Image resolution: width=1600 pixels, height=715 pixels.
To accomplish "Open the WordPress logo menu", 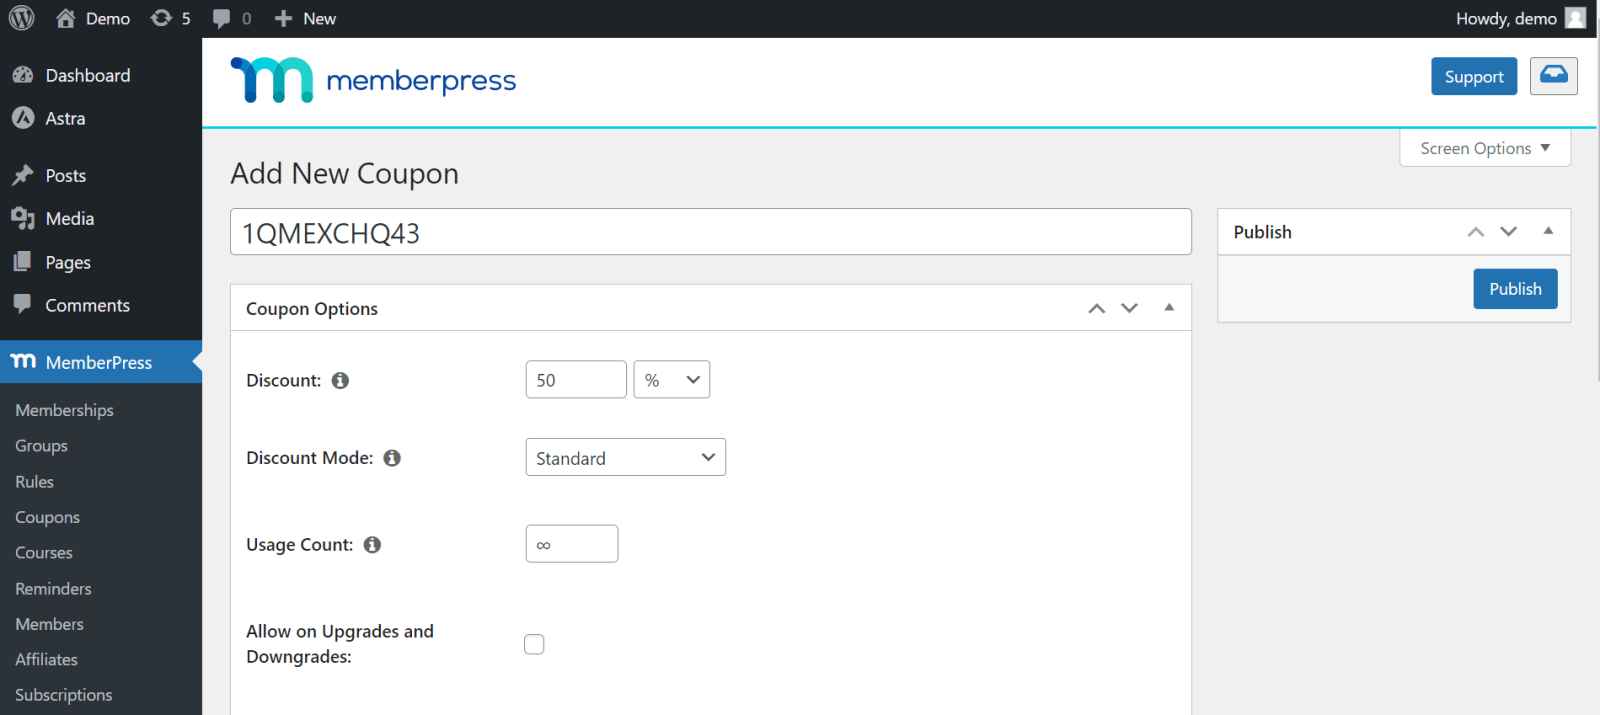I will 20,17.
